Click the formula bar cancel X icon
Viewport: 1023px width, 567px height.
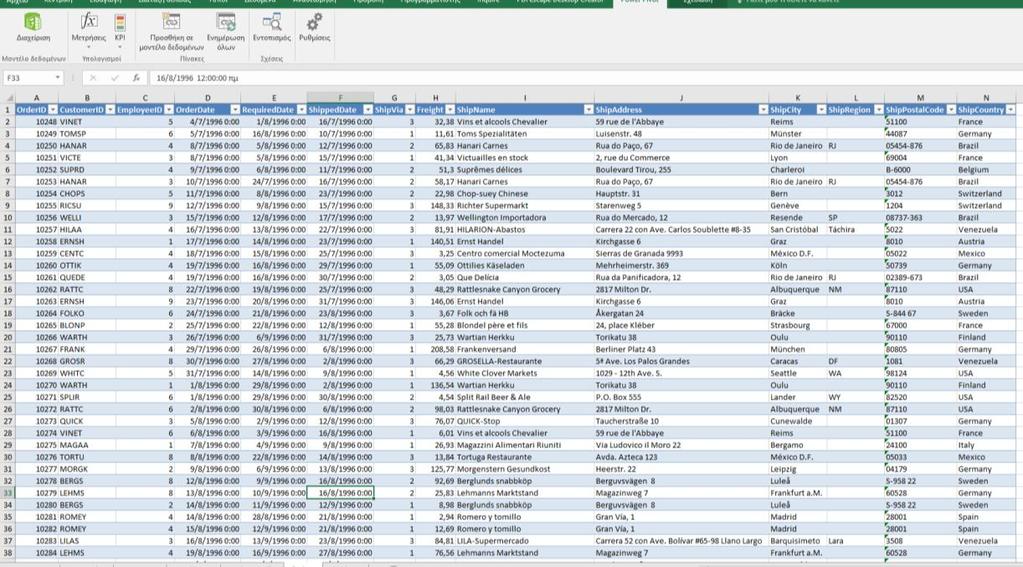click(93, 78)
